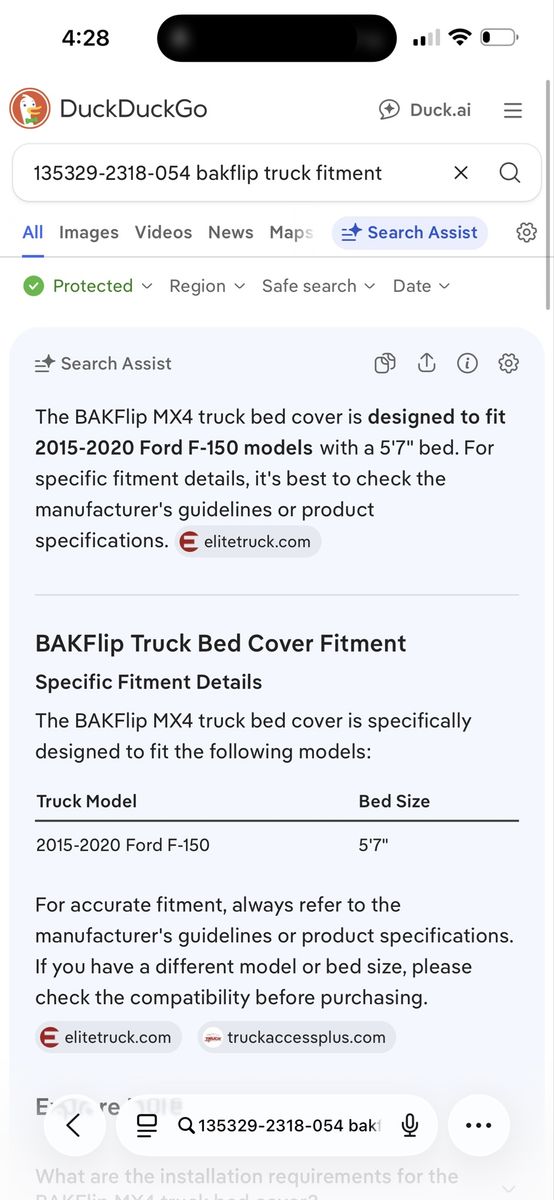554x1200 pixels.
Task: Open the Duck.ai chat
Action: pyautogui.click(x=424, y=110)
